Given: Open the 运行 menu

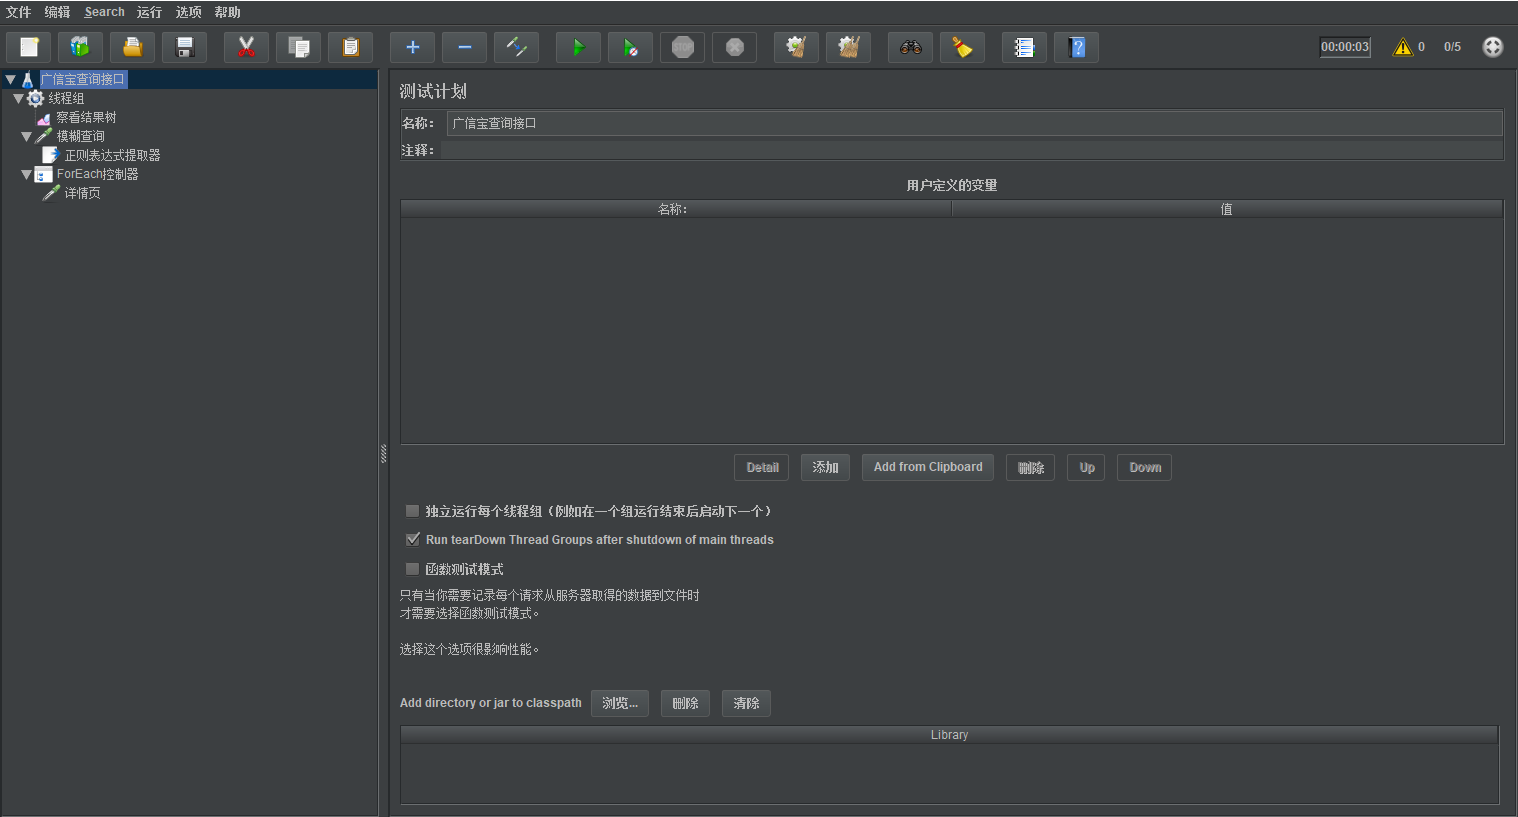Looking at the screenshot, I should click(x=149, y=12).
